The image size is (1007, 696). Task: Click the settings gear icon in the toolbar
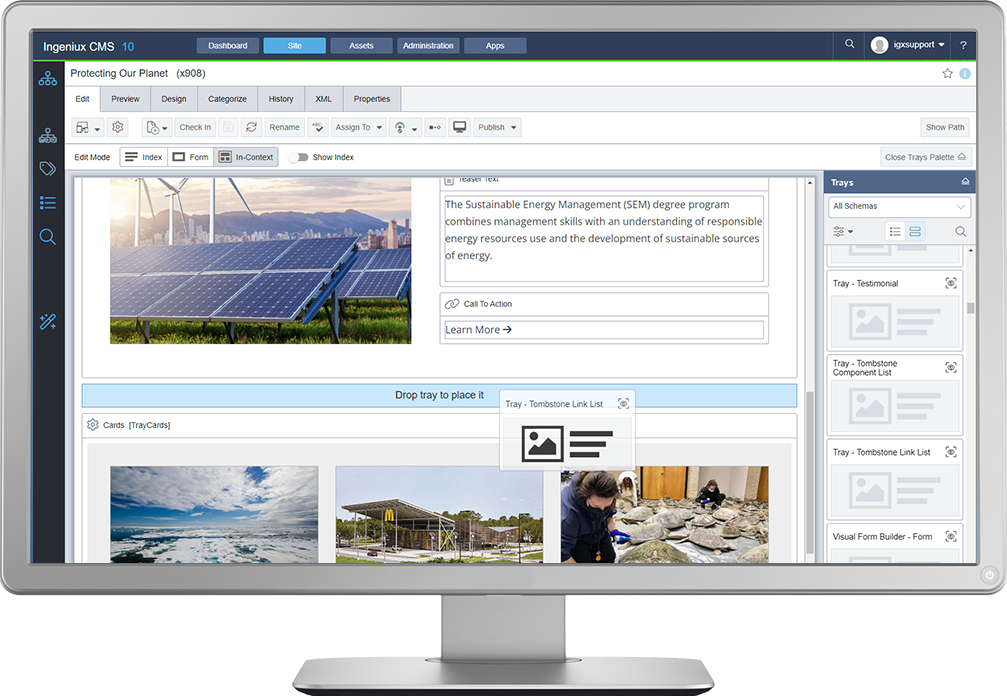click(118, 127)
